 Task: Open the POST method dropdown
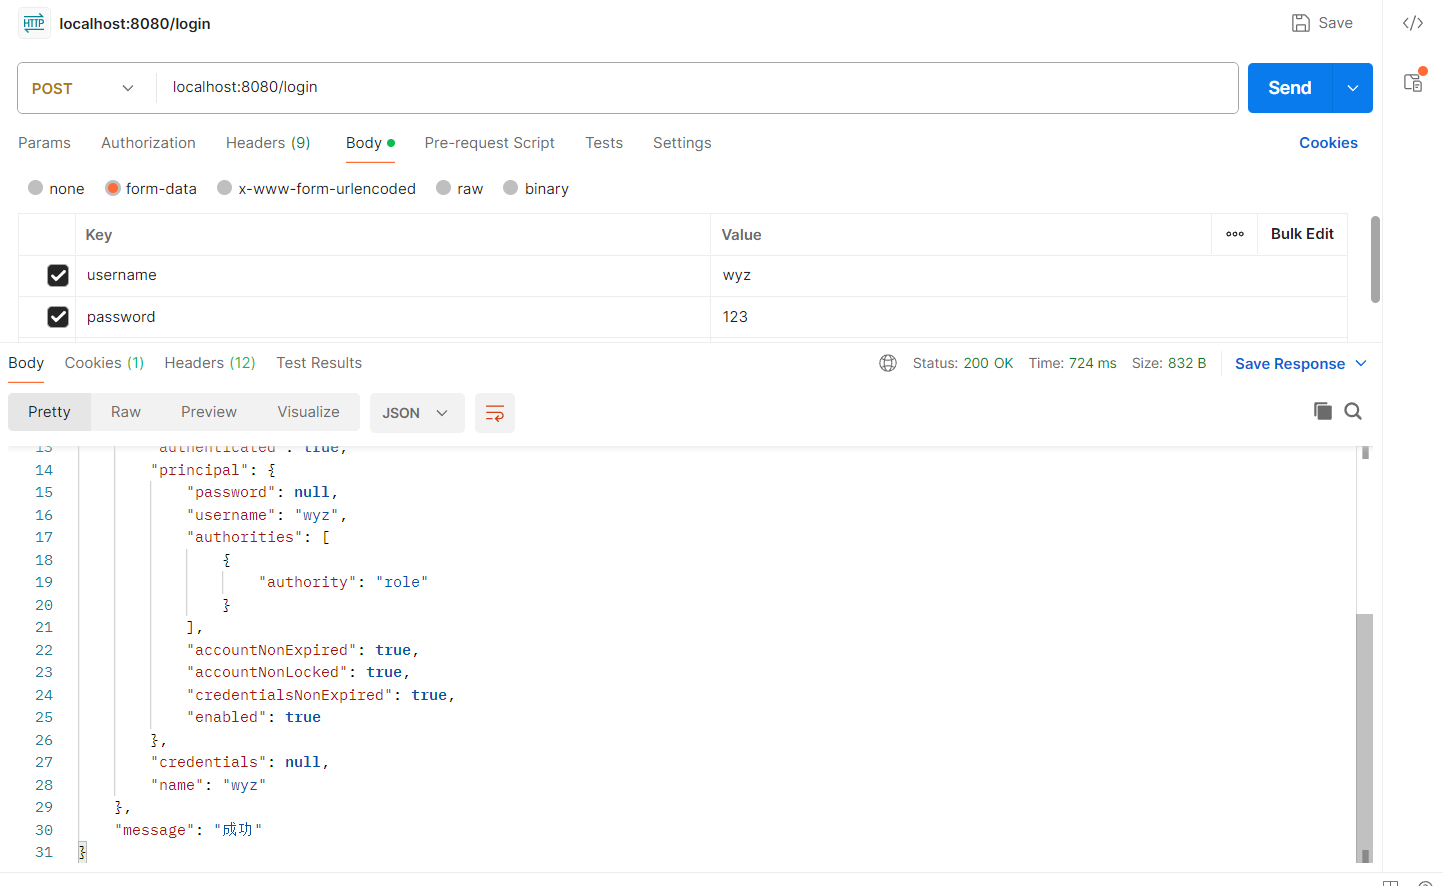tap(83, 88)
